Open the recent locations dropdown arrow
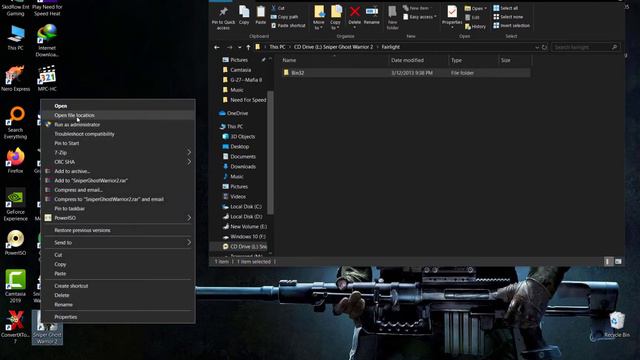The width and height of the screenshot is (640, 360). [239, 47]
